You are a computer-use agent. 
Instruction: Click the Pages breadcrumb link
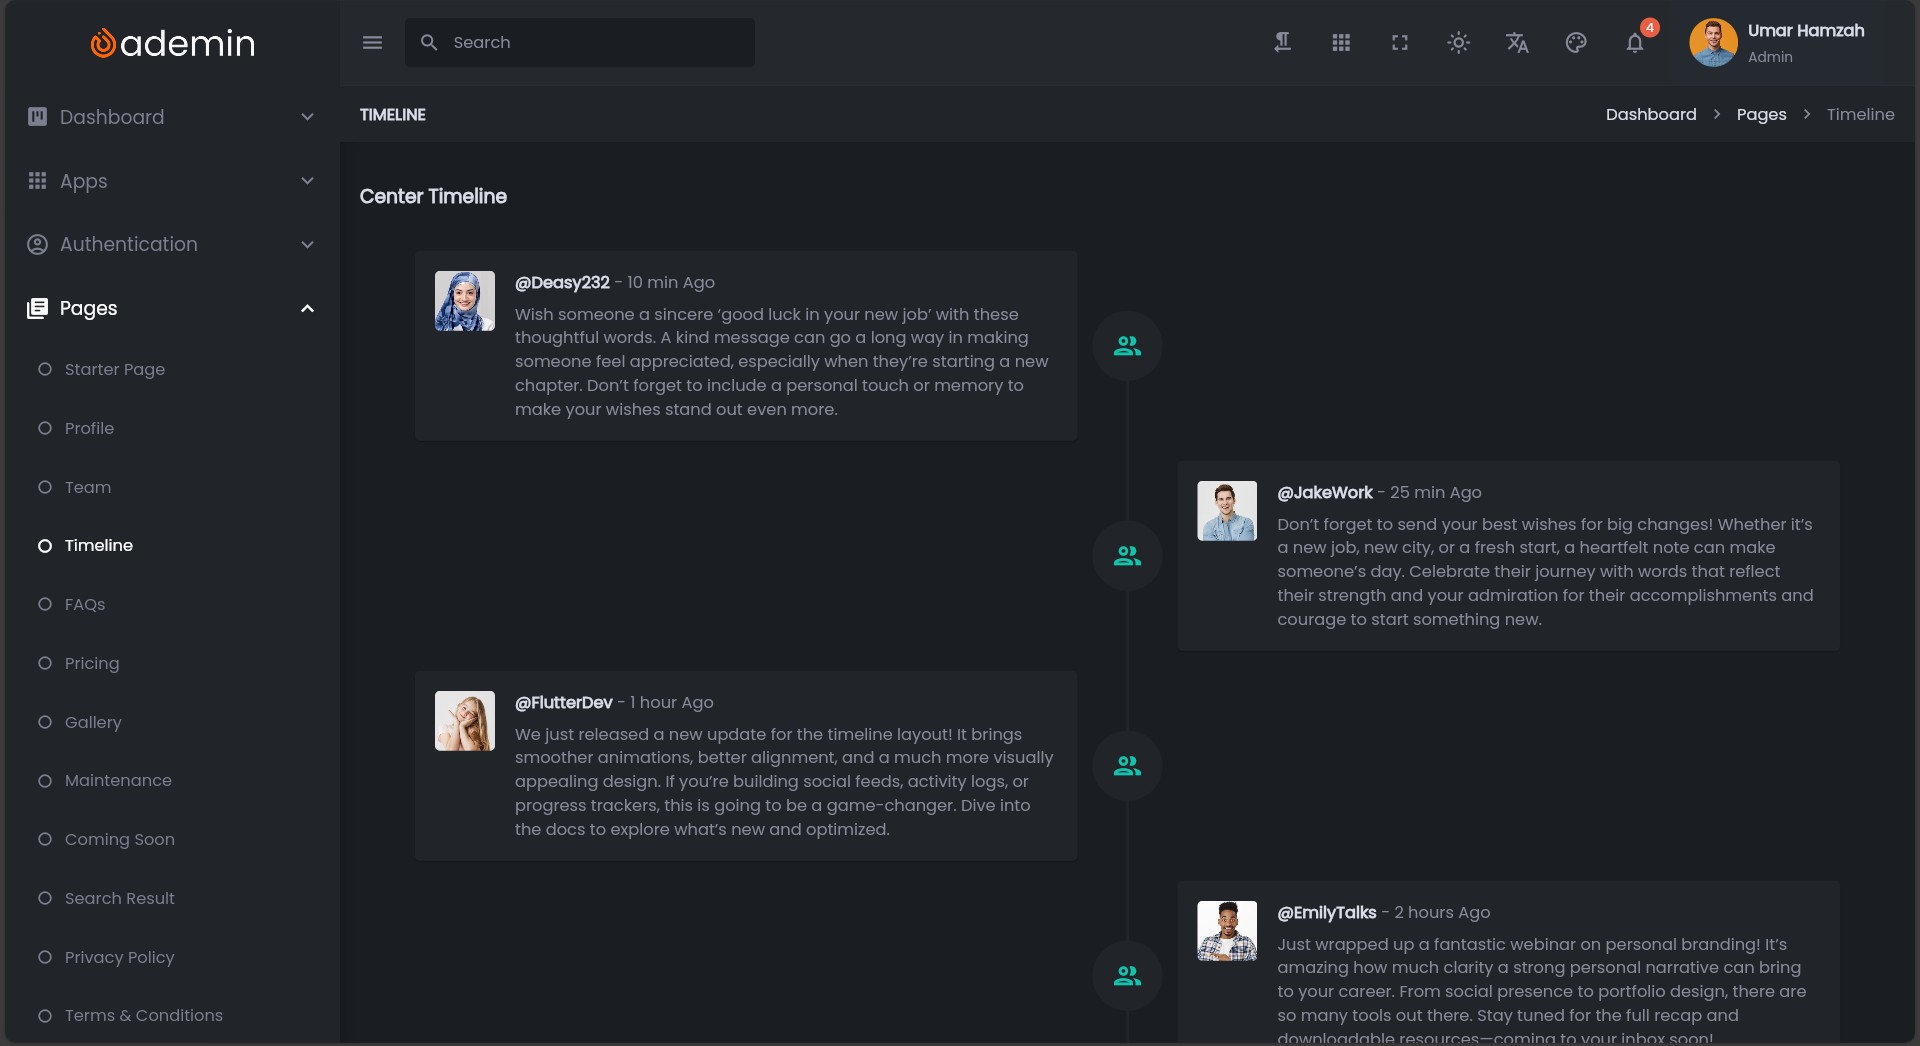click(x=1761, y=115)
